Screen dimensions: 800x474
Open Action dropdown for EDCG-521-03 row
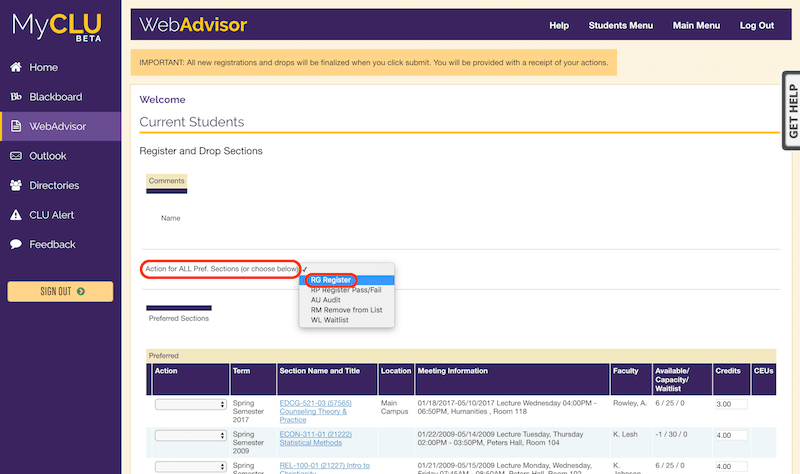191,404
